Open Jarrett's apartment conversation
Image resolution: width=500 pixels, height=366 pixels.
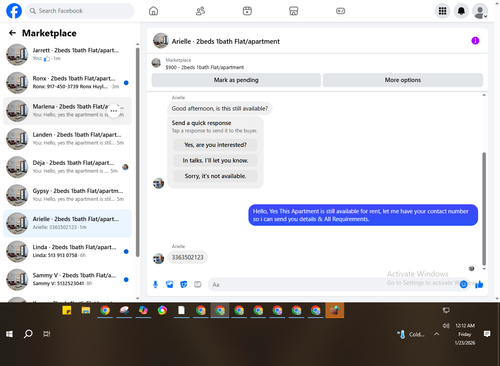click(x=67, y=54)
